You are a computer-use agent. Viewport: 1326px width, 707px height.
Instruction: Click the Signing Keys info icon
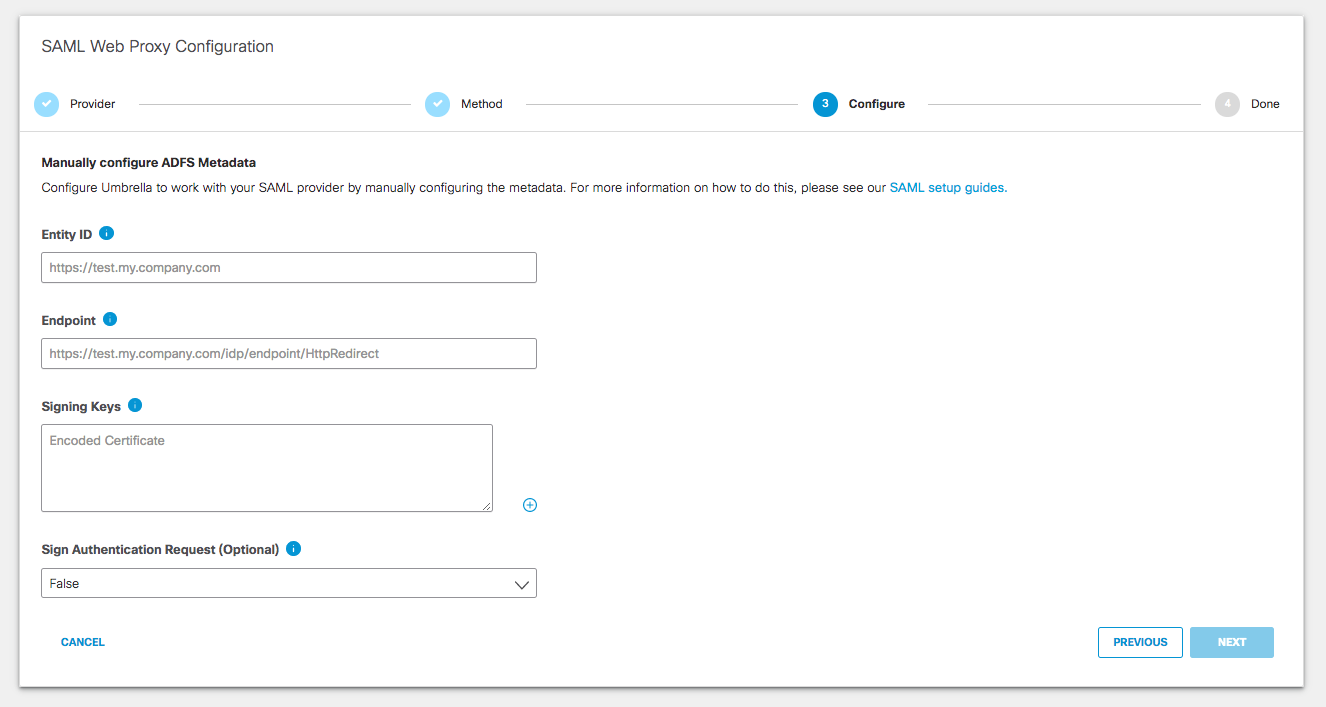[137, 406]
